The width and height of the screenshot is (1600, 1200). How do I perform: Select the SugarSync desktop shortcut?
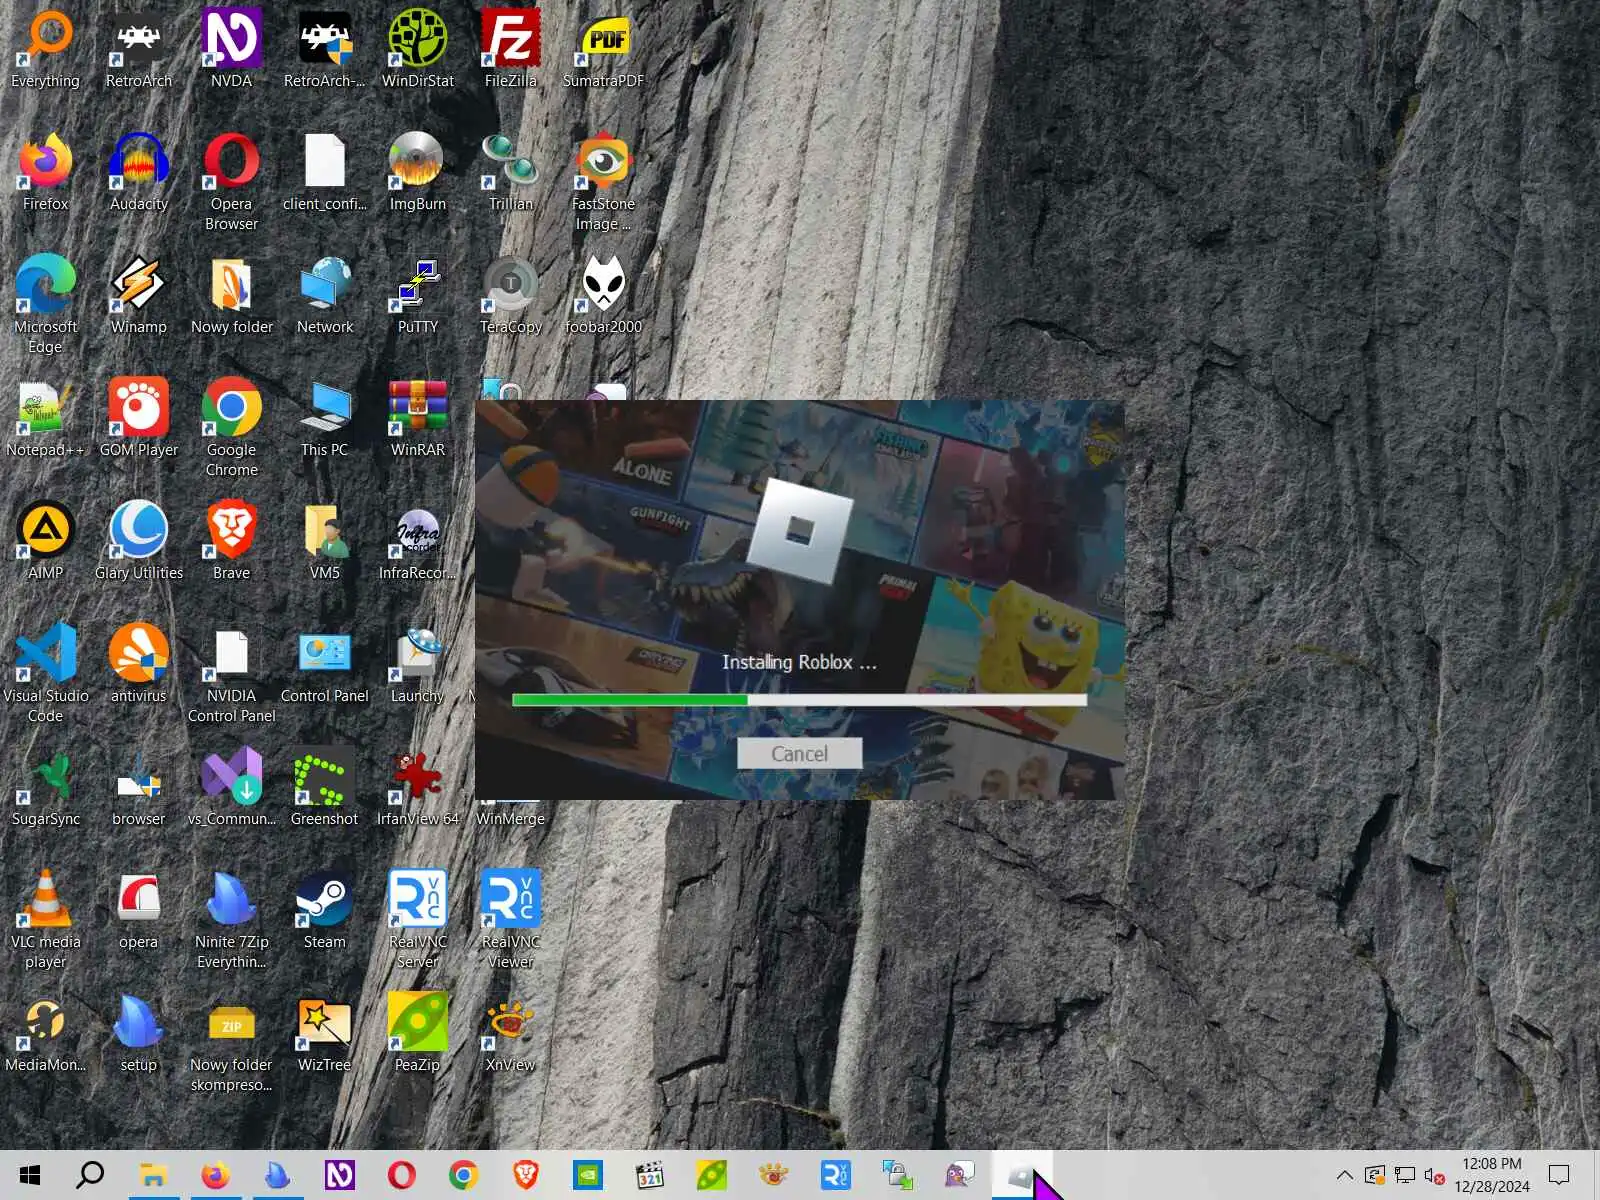(46, 787)
